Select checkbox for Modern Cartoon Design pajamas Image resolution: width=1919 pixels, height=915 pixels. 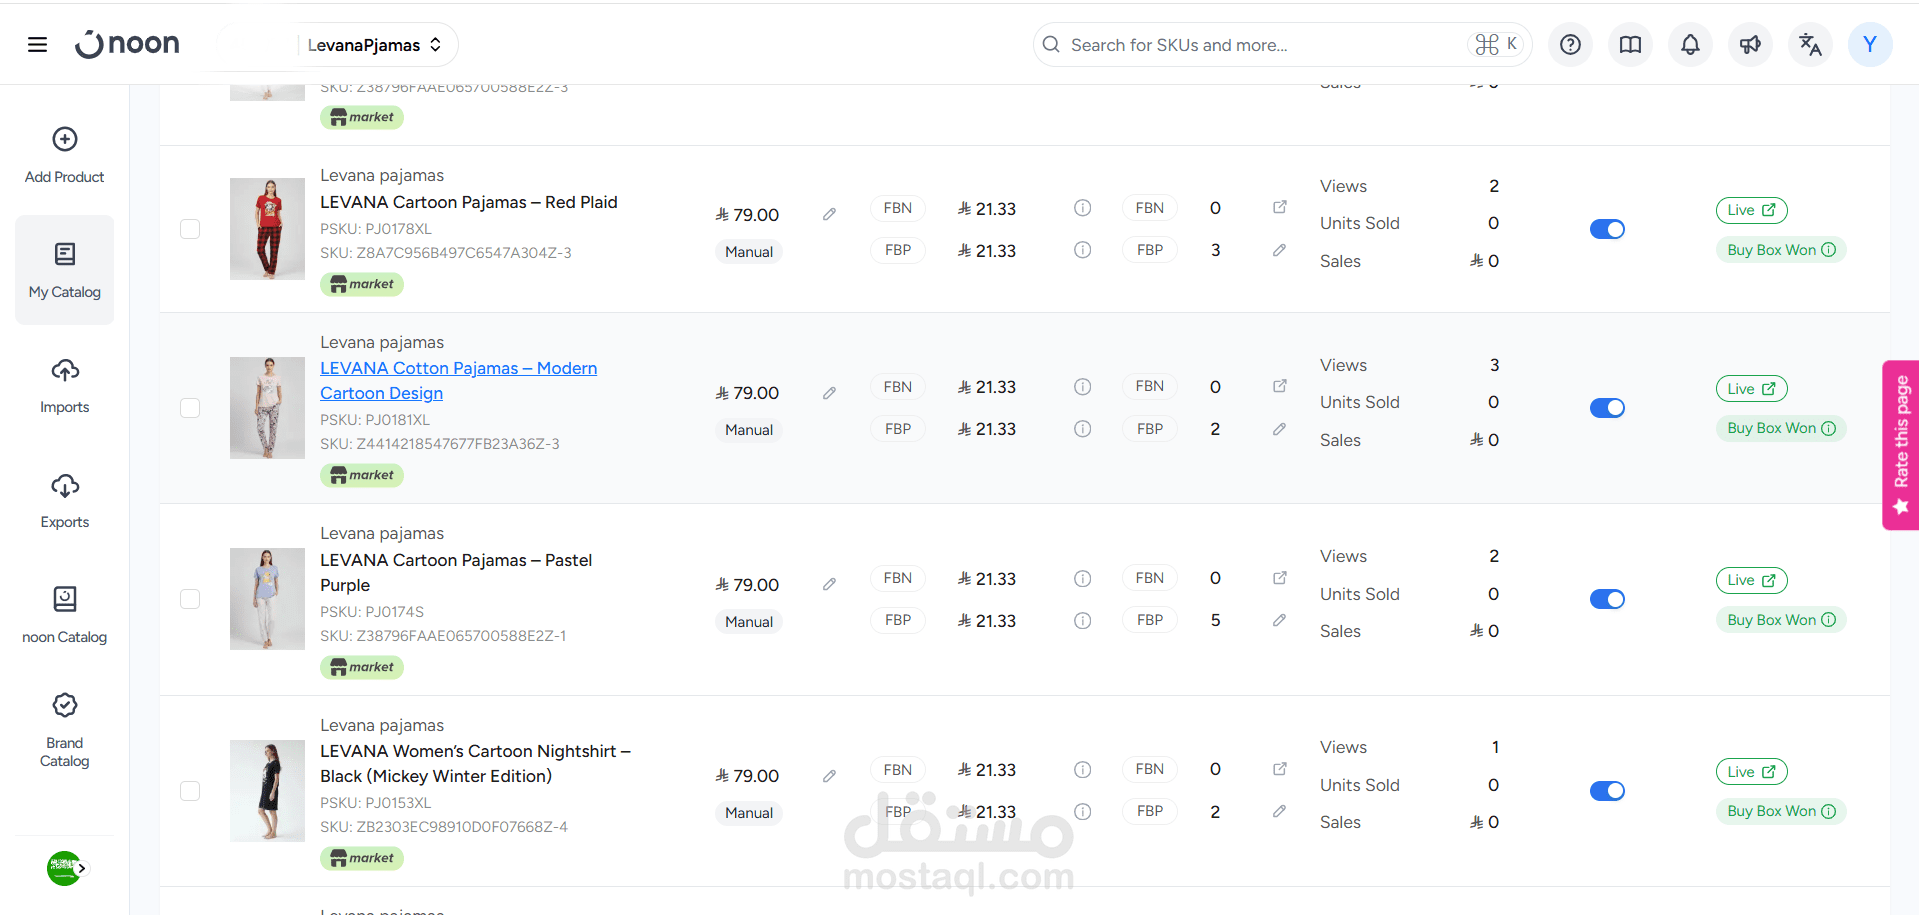(190, 408)
